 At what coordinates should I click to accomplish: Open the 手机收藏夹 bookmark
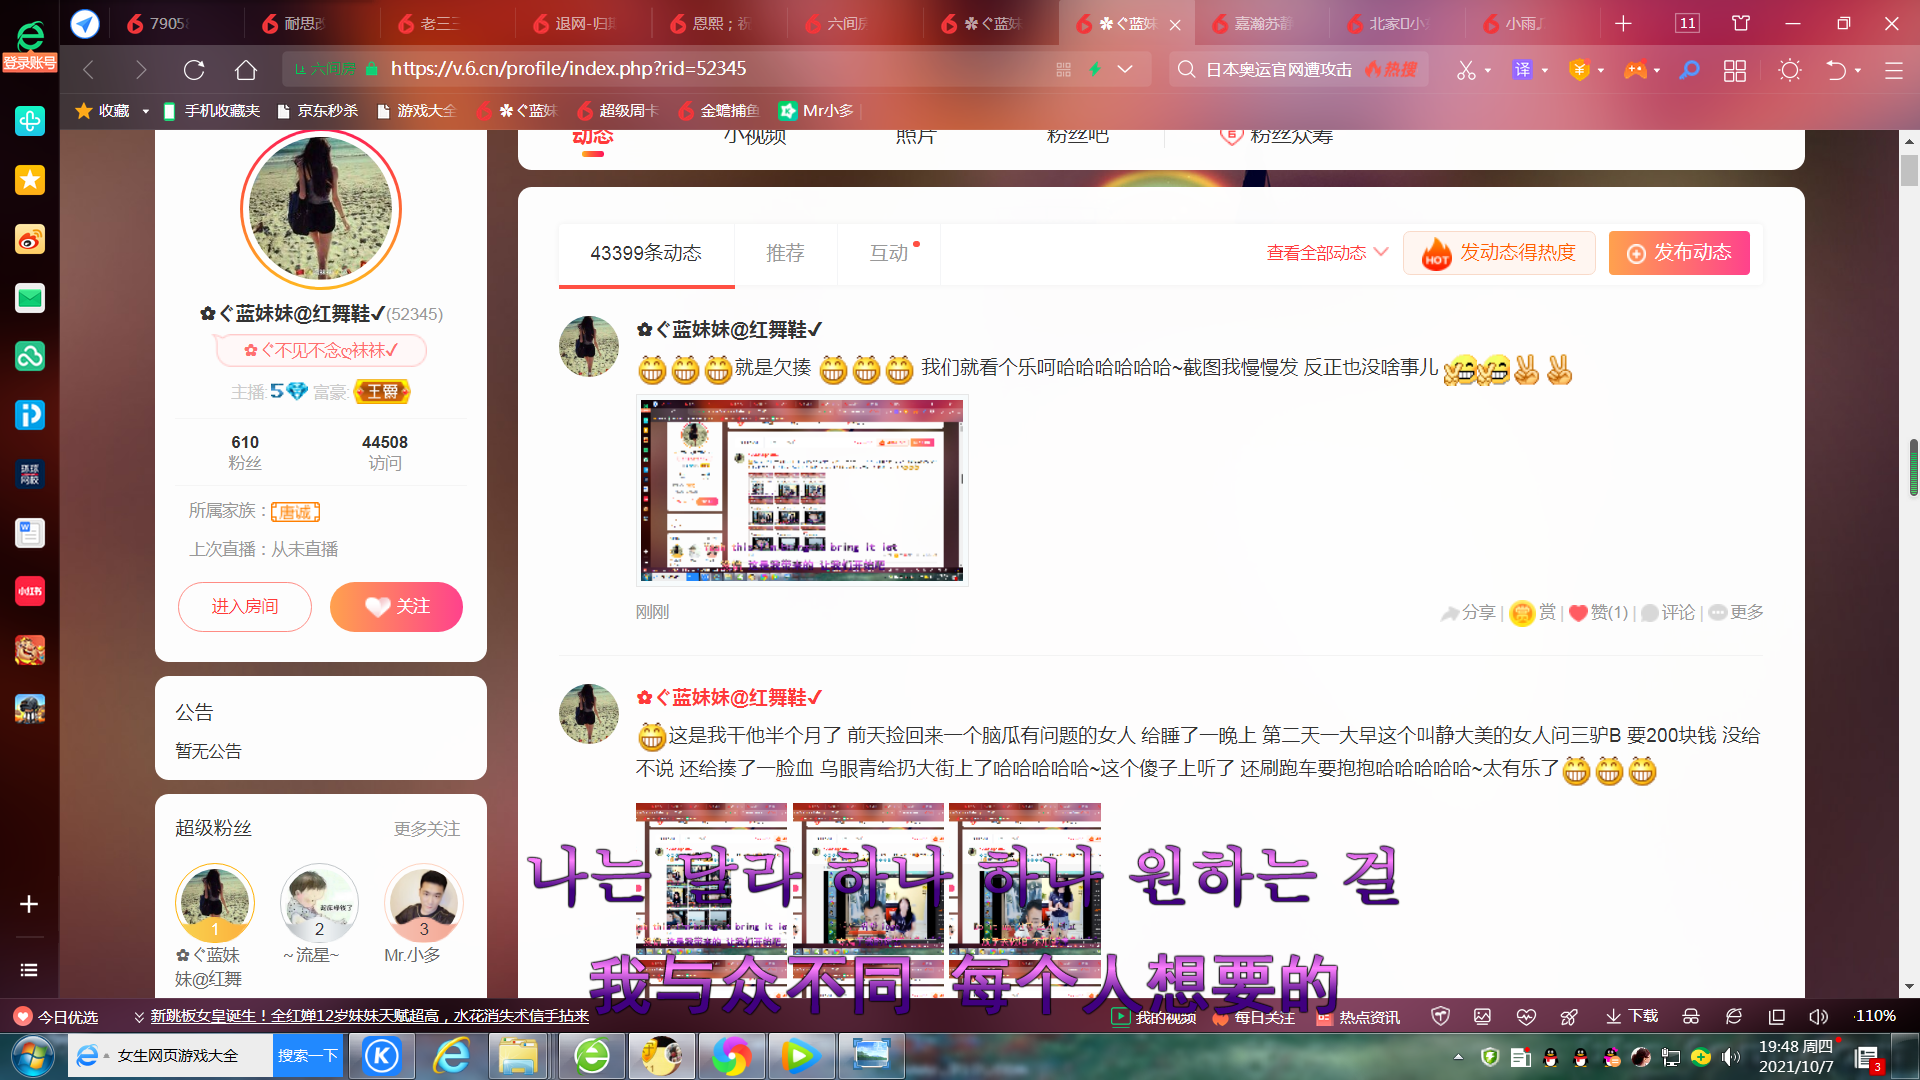pos(211,111)
